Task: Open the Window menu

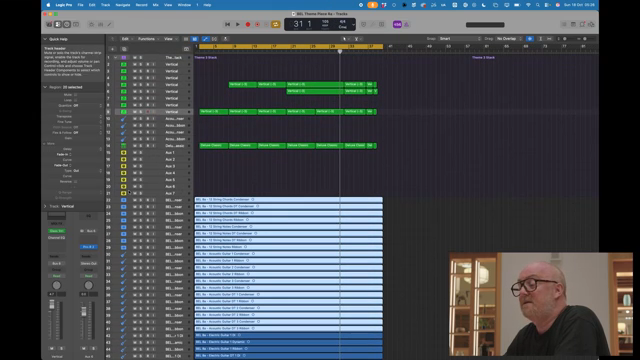Action: [184, 5]
